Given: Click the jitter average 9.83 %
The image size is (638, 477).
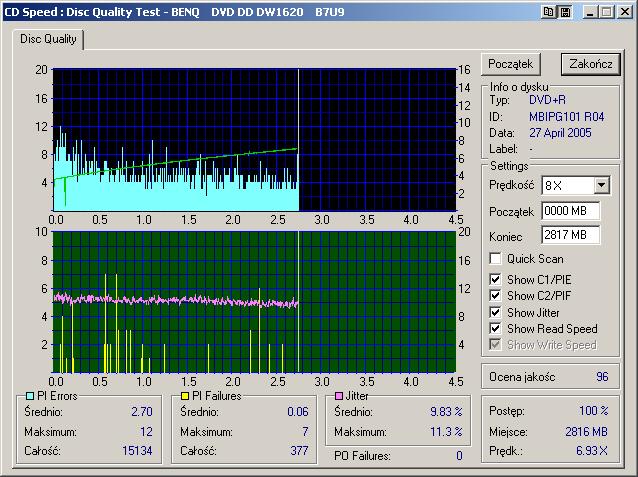Looking at the screenshot, I should click(x=446, y=411).
